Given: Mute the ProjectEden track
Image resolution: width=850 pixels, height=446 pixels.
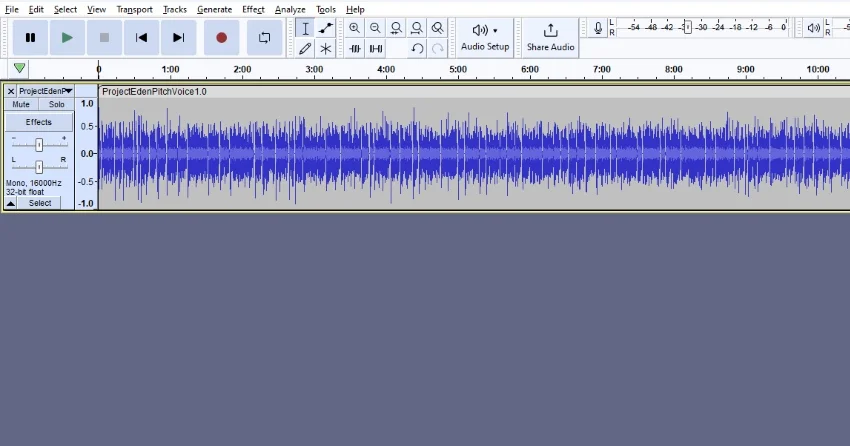Looking at the screenshot, I should click(21, 104).
